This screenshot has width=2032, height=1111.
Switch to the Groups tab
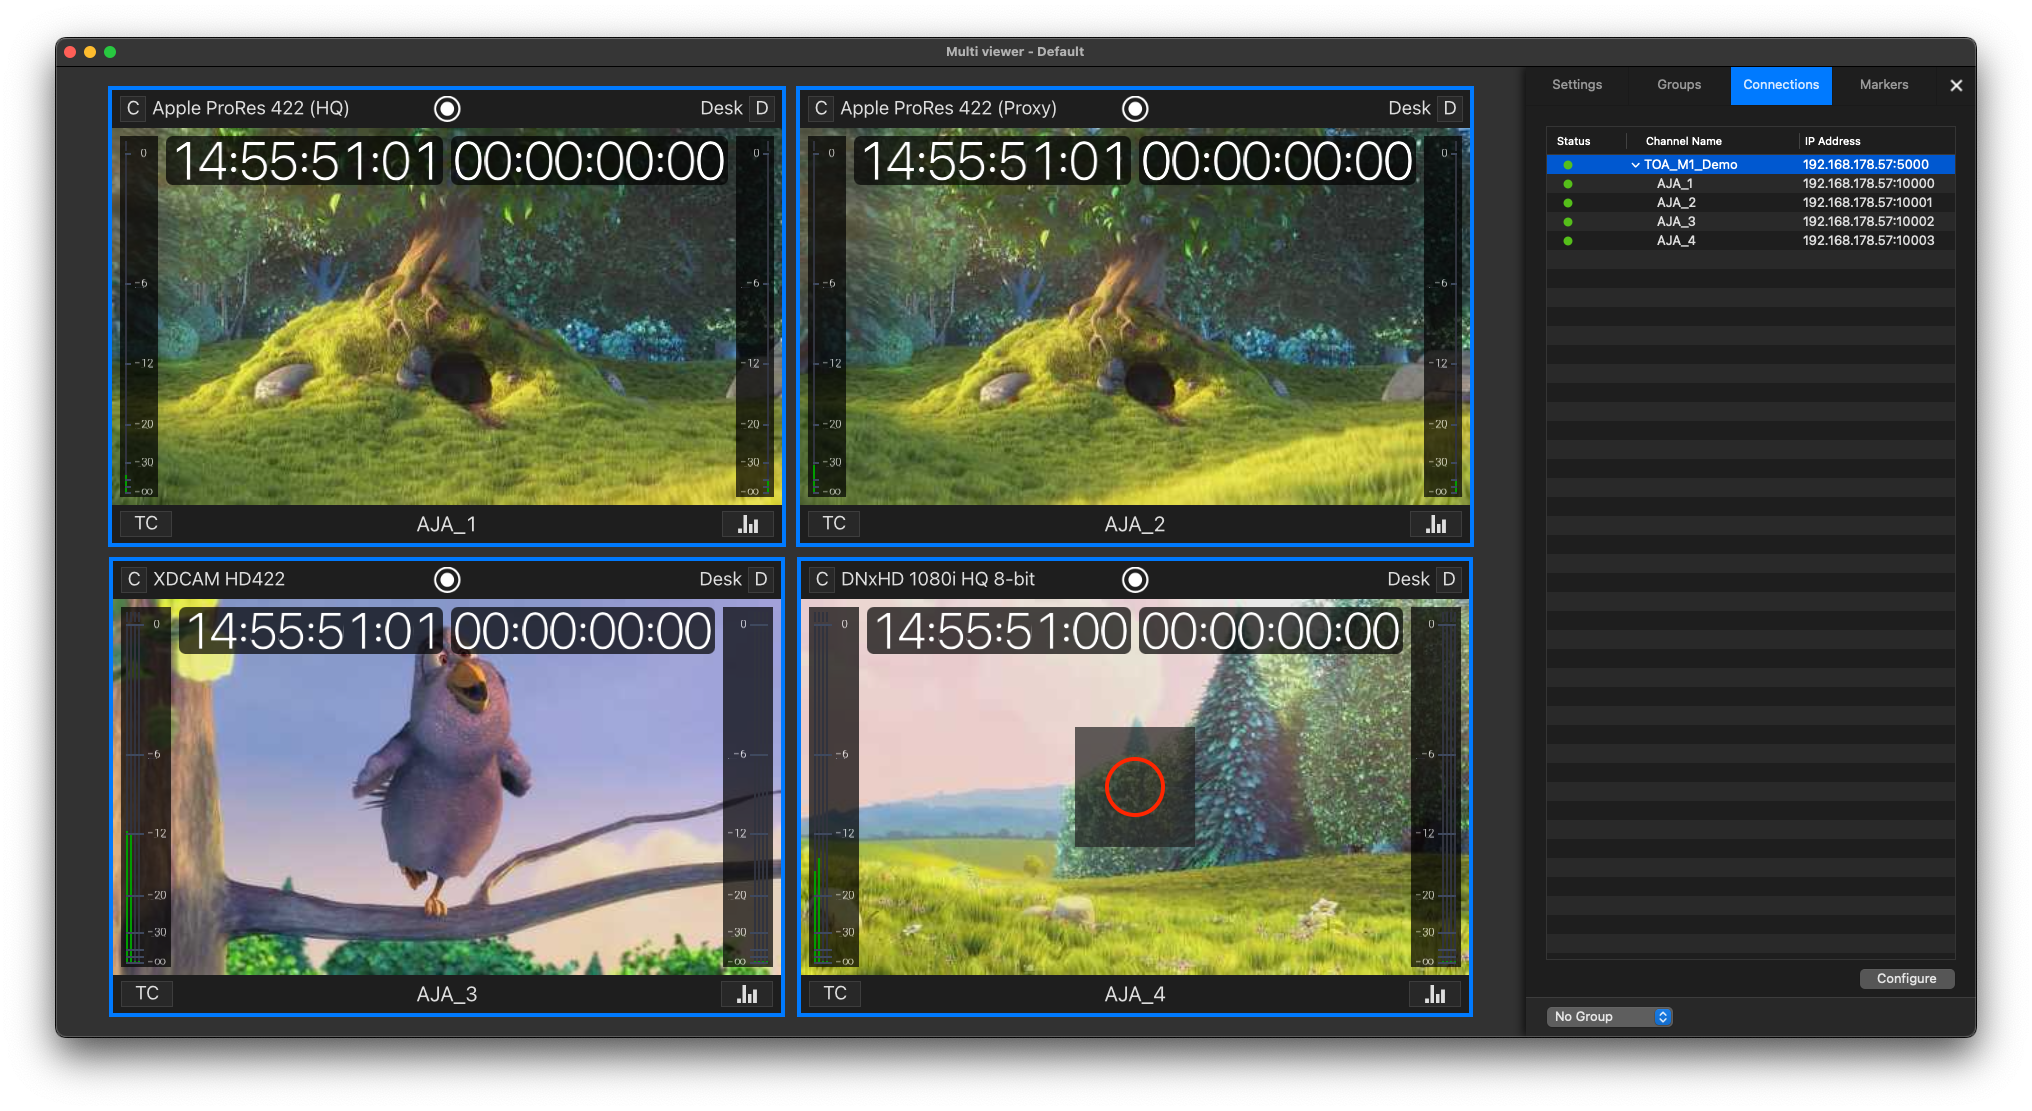tap(1679, 85)
